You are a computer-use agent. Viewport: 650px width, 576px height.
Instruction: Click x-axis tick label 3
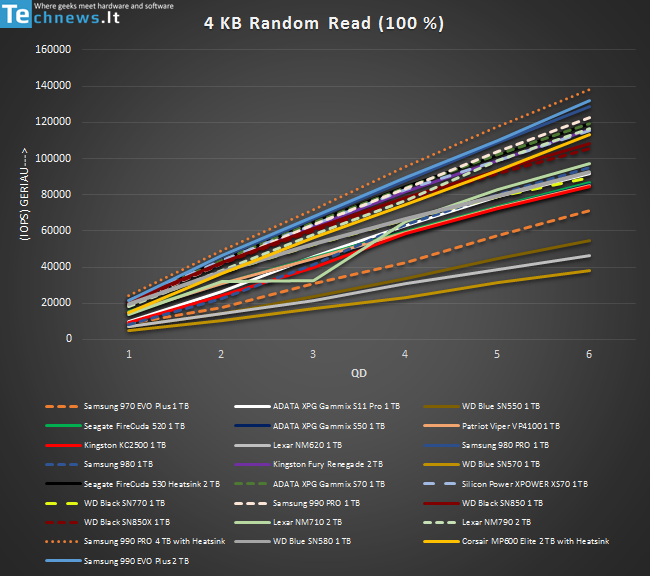point(313,354)
